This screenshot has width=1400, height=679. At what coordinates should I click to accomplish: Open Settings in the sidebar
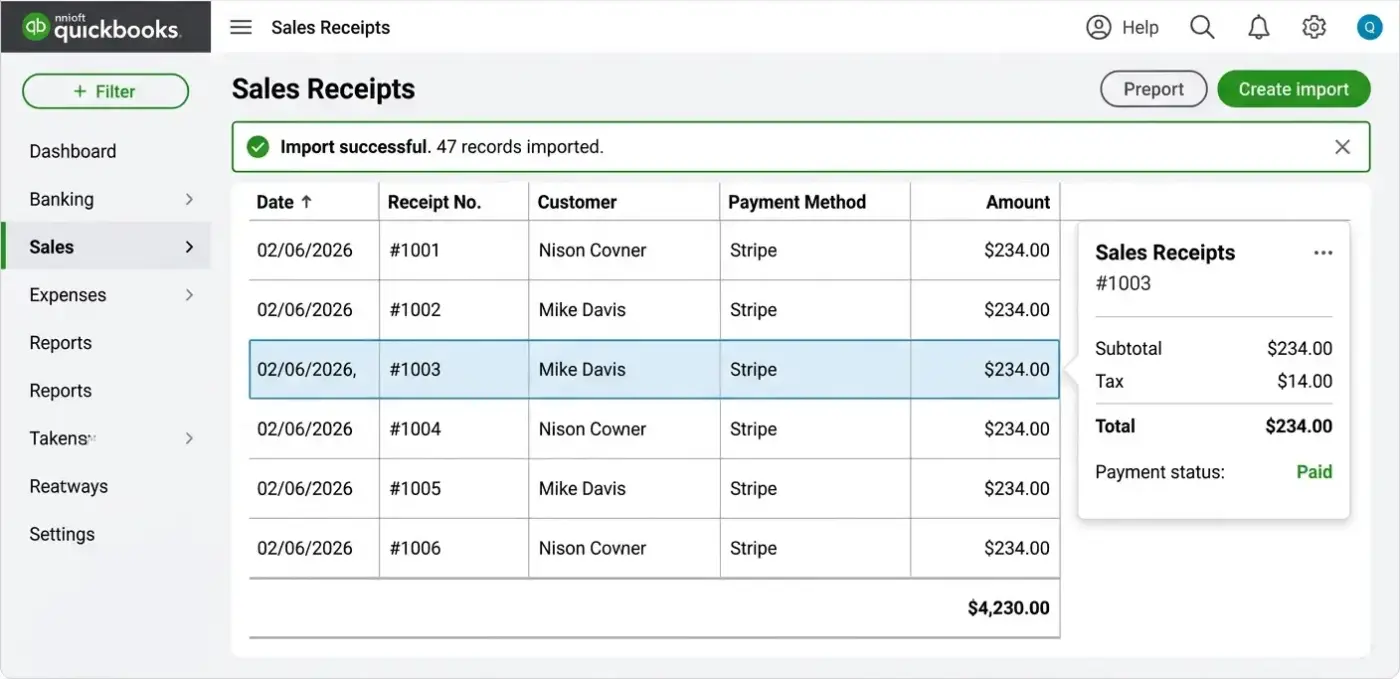(62, 534)
